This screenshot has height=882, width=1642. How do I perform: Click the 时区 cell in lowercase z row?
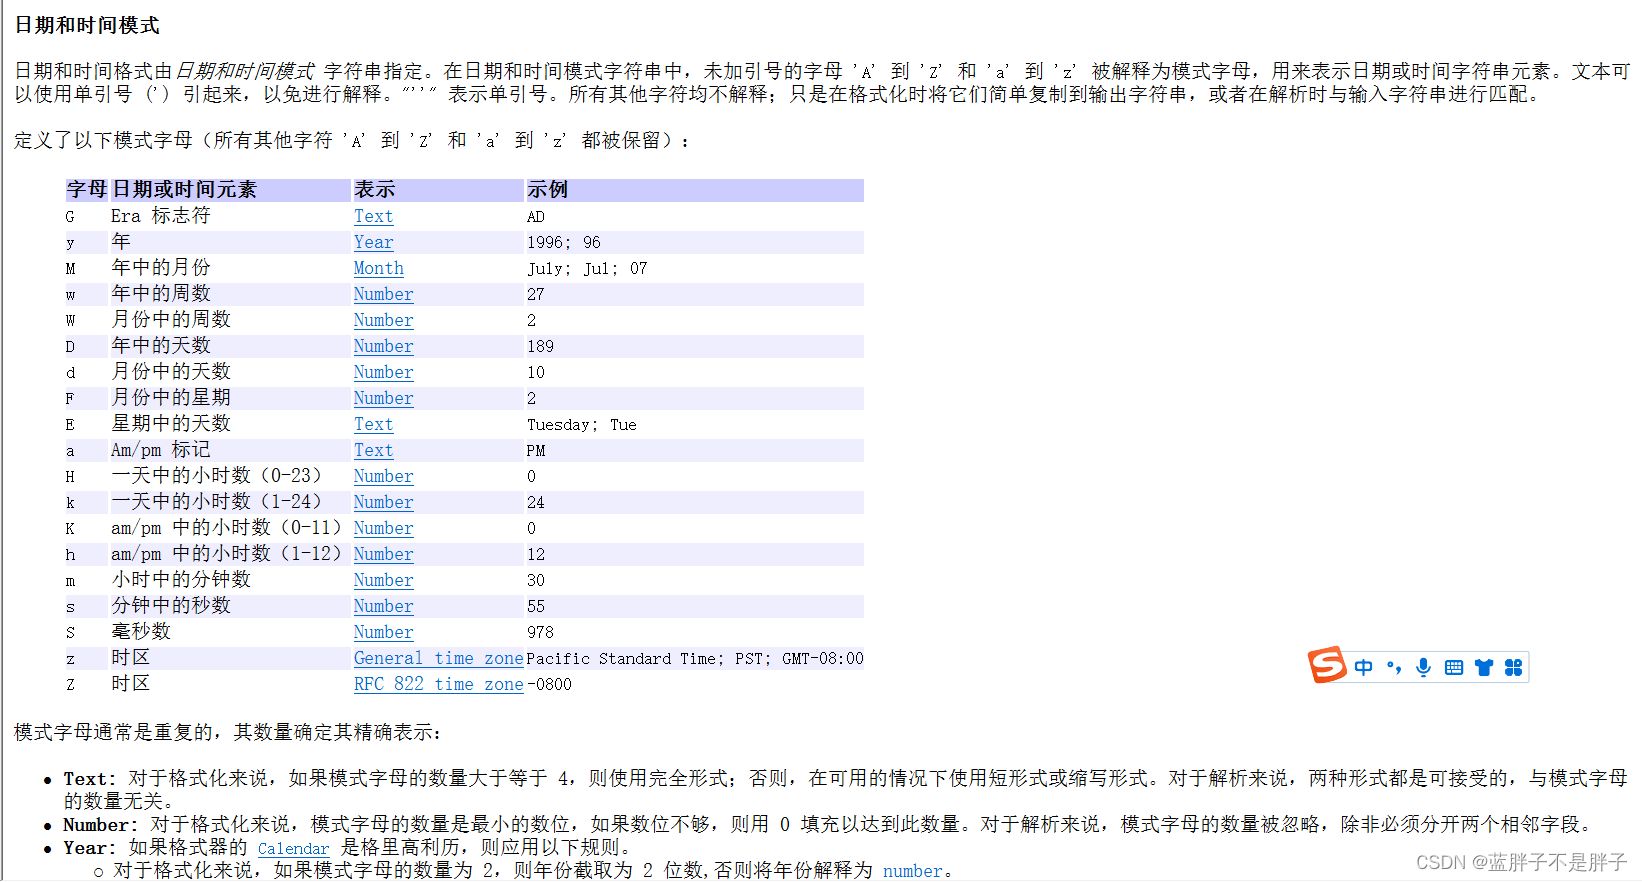(x=131, y=658)
